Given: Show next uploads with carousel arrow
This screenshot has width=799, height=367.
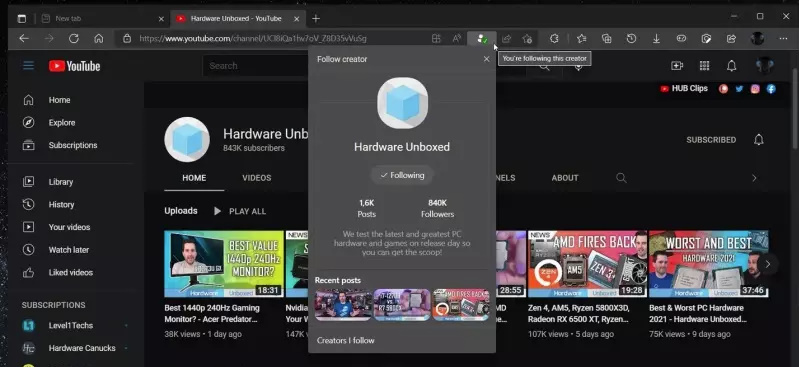Looking at the screenshot, I should tap(767, 264).
